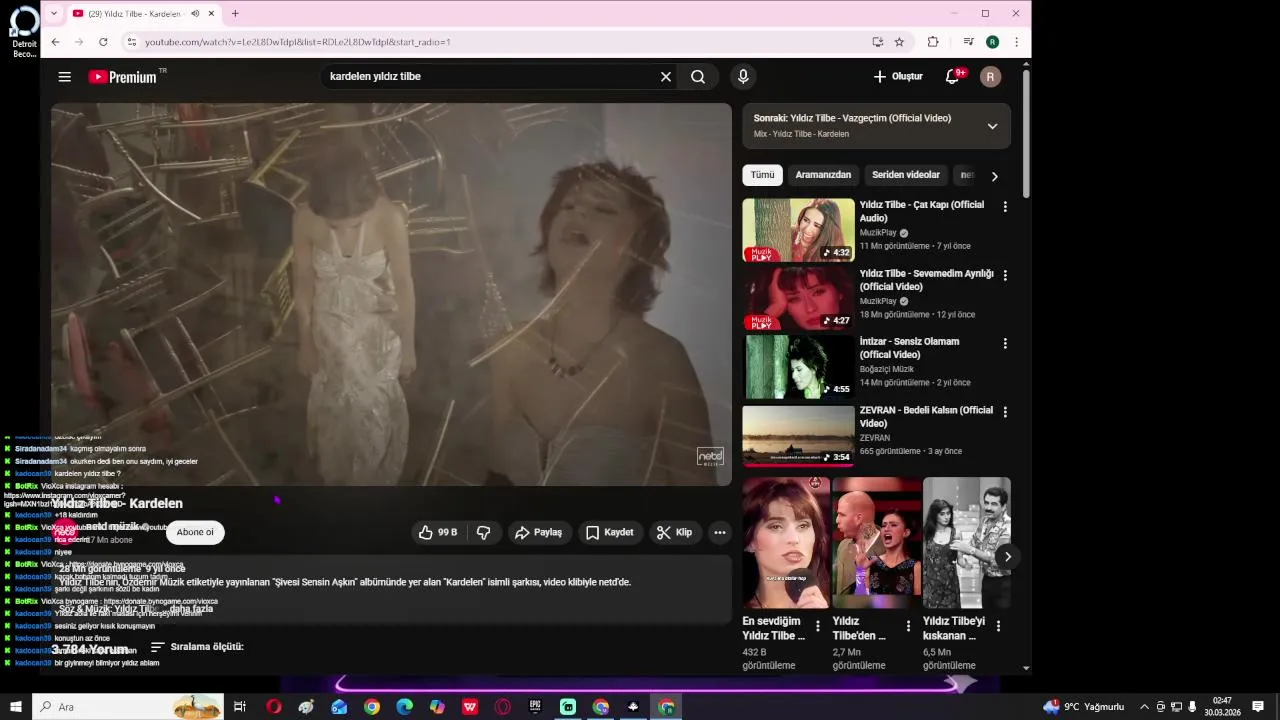
Task: Open Epic Games launcher in taskbar
Action: [x=535, y=707]
